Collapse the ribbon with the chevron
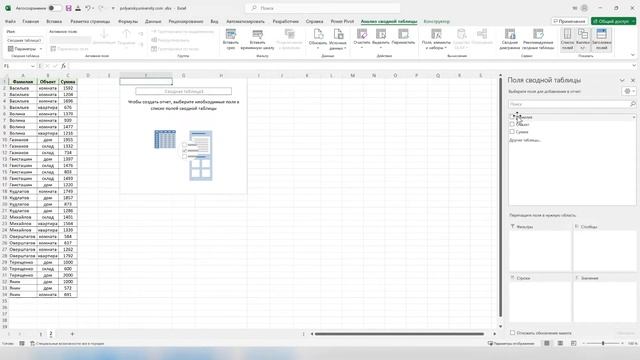This screenshot has height=360, width=640. click(x=633, y=55)
